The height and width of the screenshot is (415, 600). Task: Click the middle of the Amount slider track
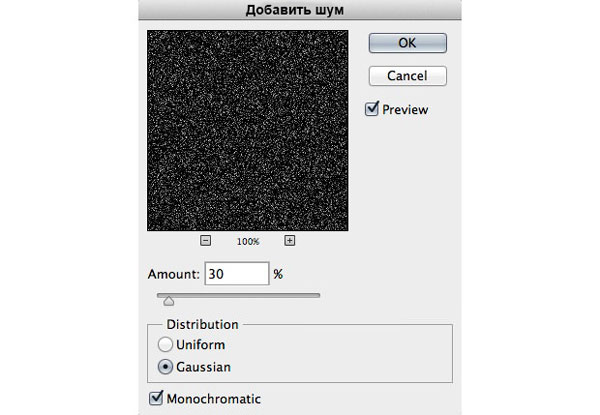238,295
